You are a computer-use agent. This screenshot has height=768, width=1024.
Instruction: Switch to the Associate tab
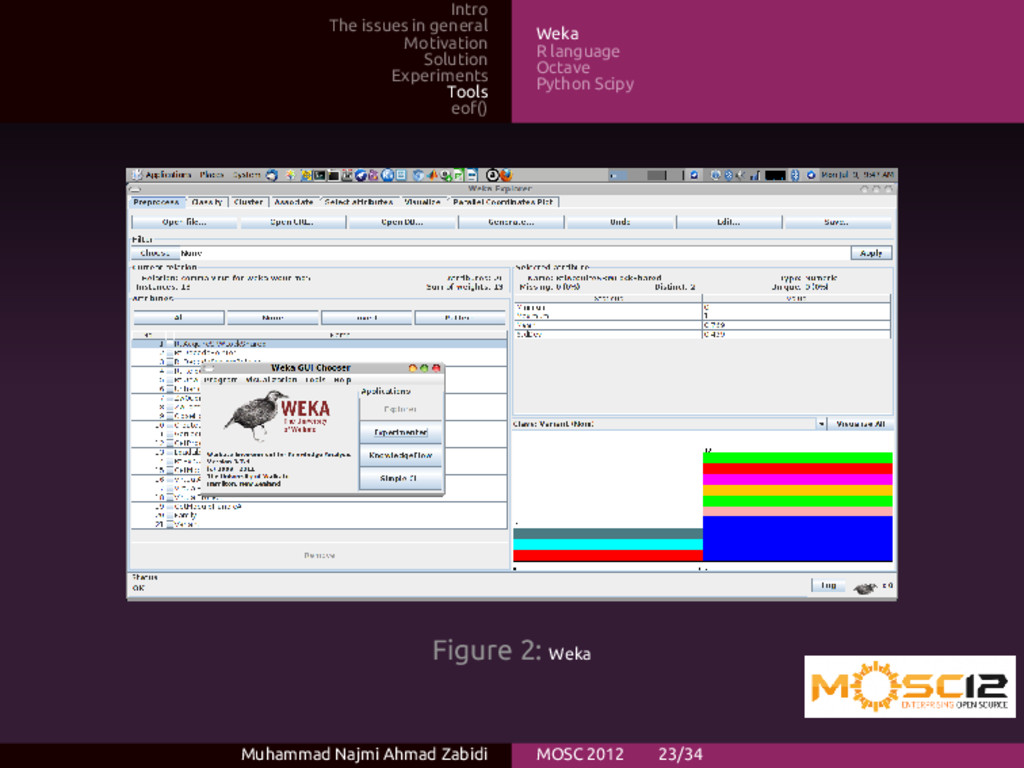(293, 202)
